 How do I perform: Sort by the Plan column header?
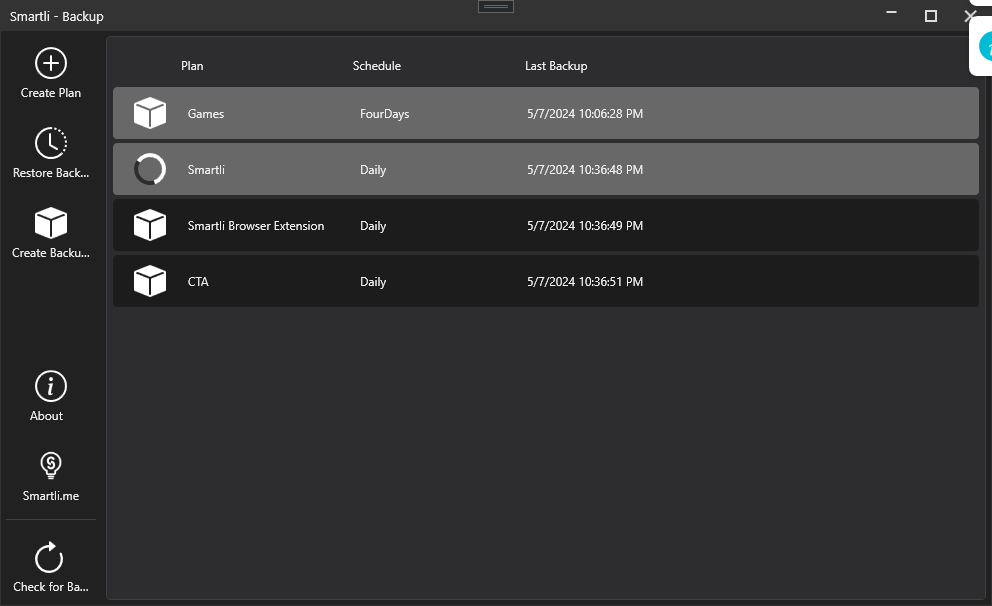click(192, 66)
